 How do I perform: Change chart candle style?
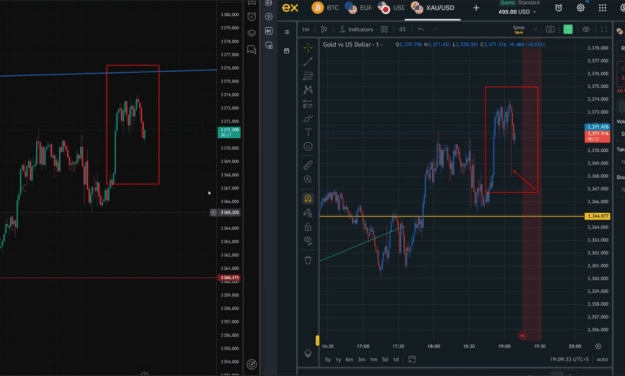pos(324,30)
